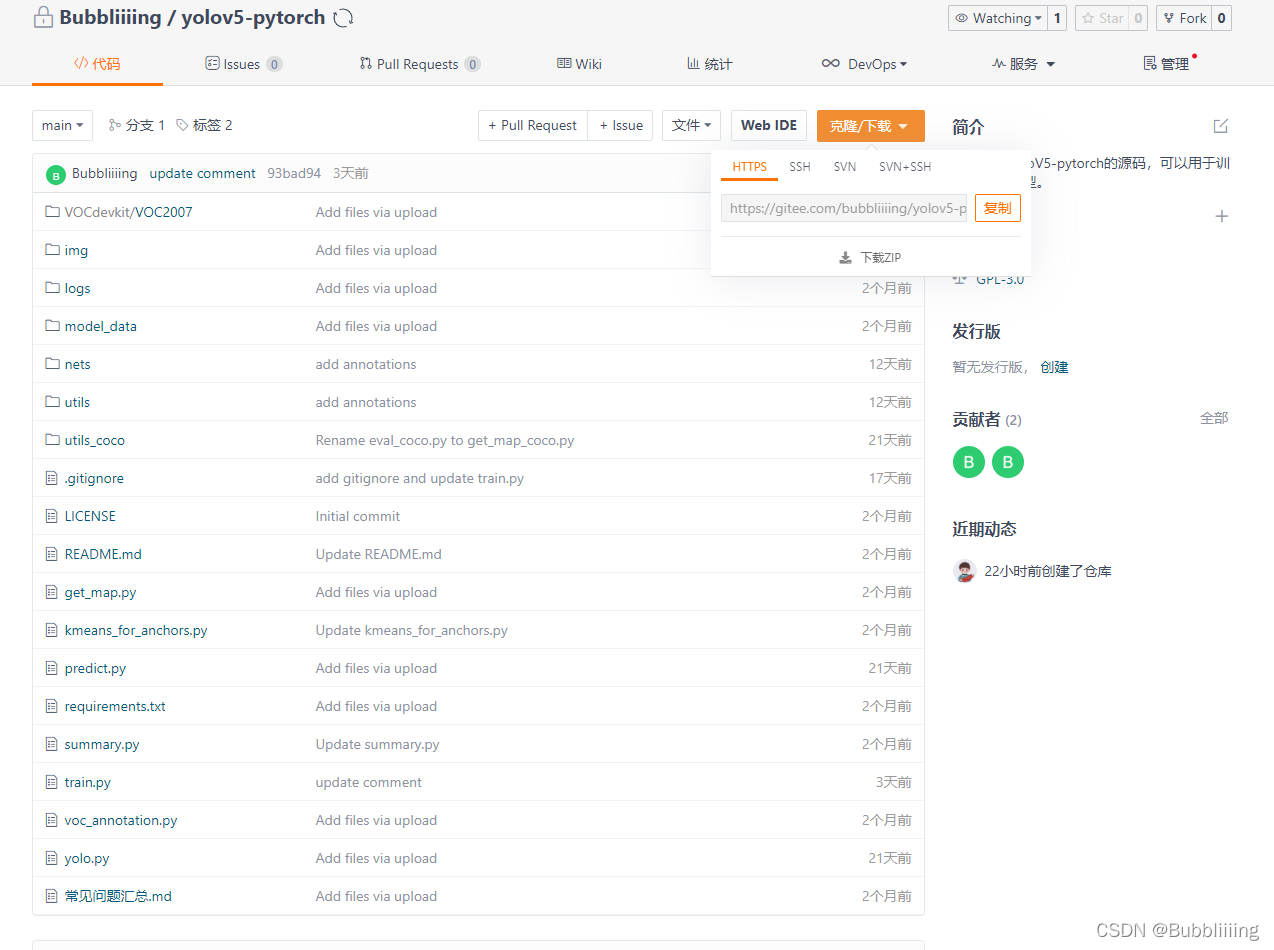Click the user avatar in 近期动态

[964, 571]
